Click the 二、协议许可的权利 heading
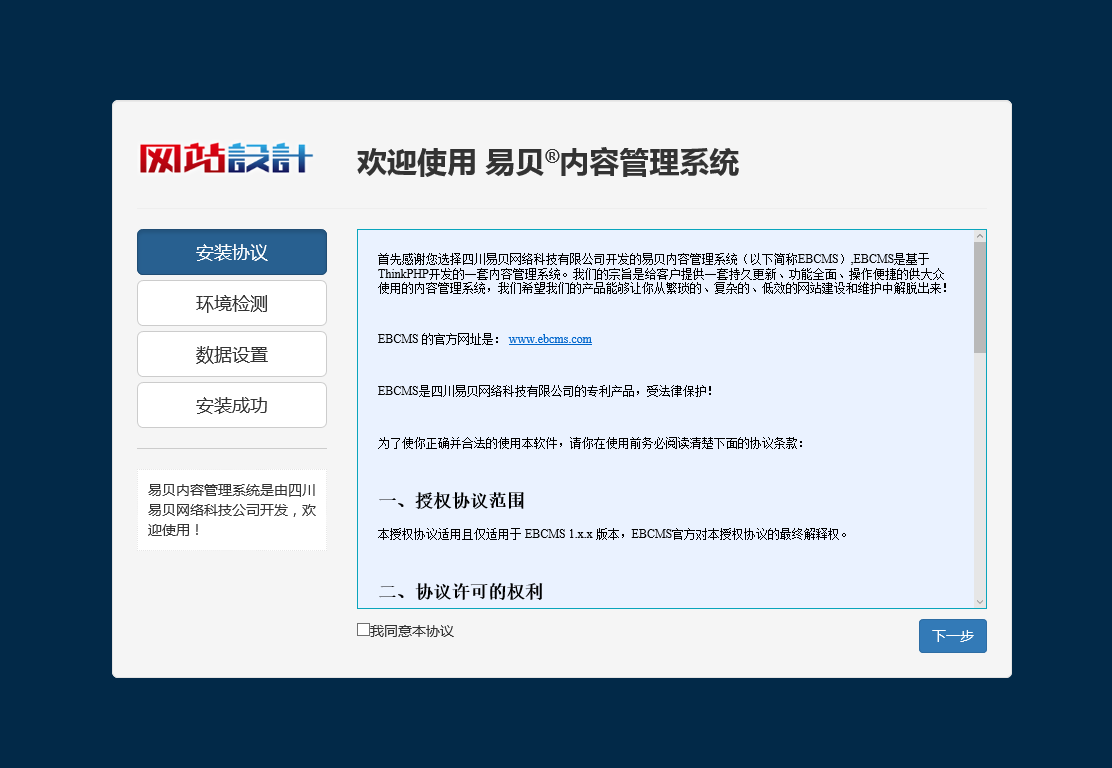 pos(460,591)
